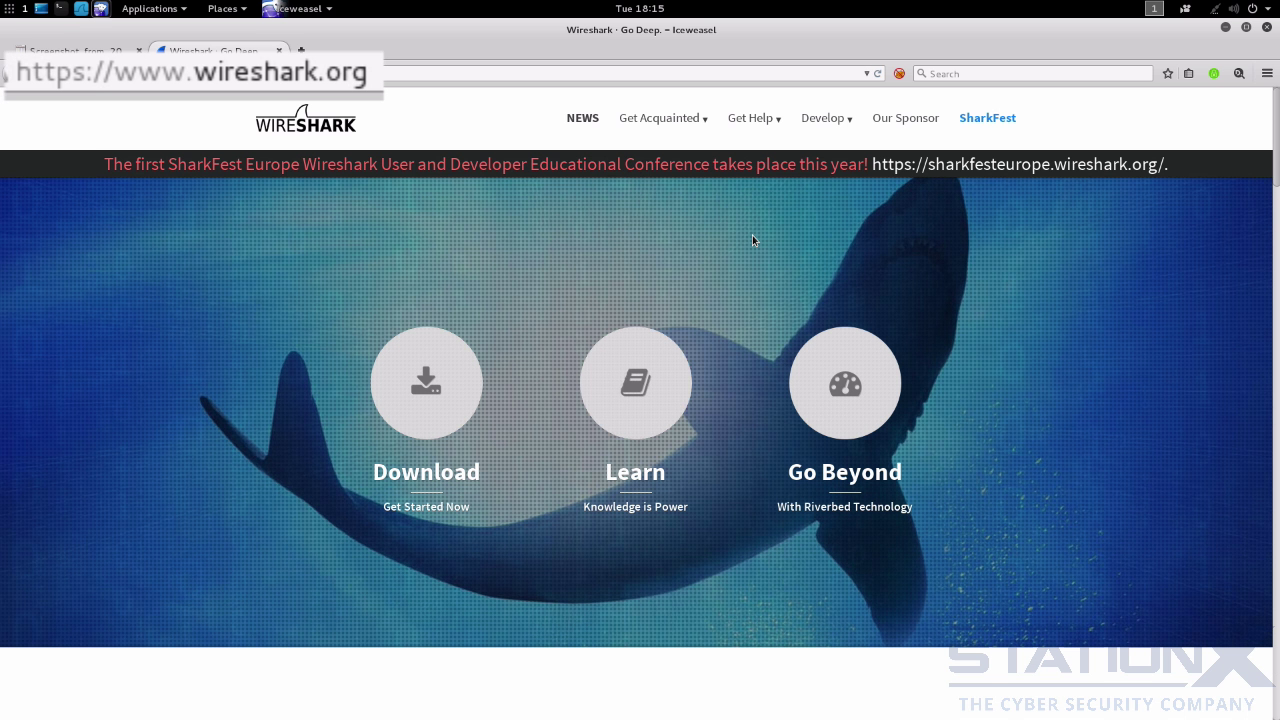
Task: Open the URL history dropdown arrow
Action: [x=867, y=73]
